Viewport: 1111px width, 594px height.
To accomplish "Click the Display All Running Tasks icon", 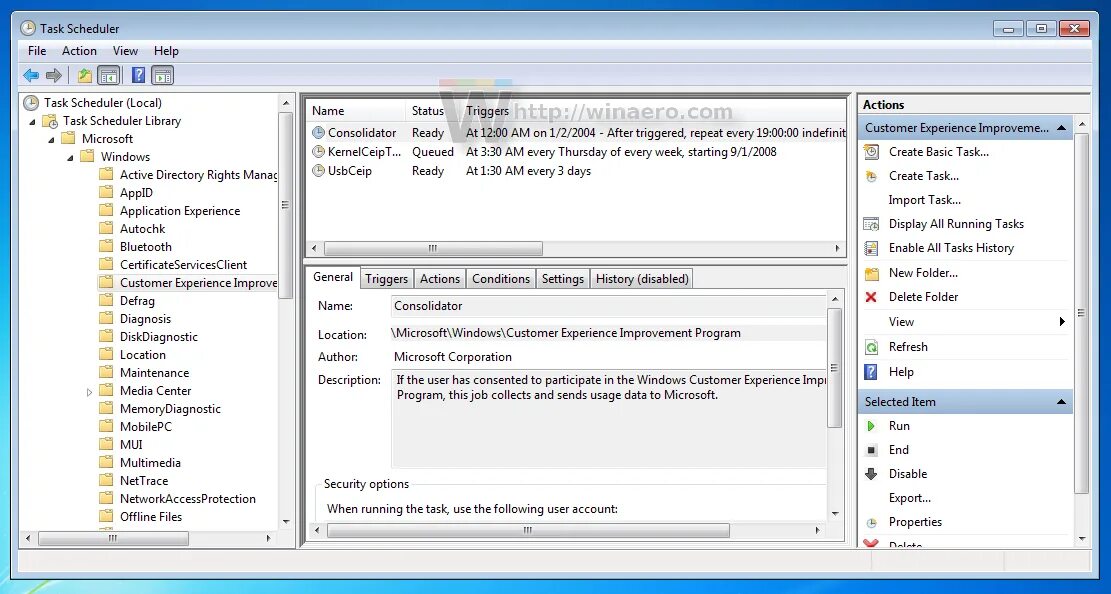I will tap(872, 224).
